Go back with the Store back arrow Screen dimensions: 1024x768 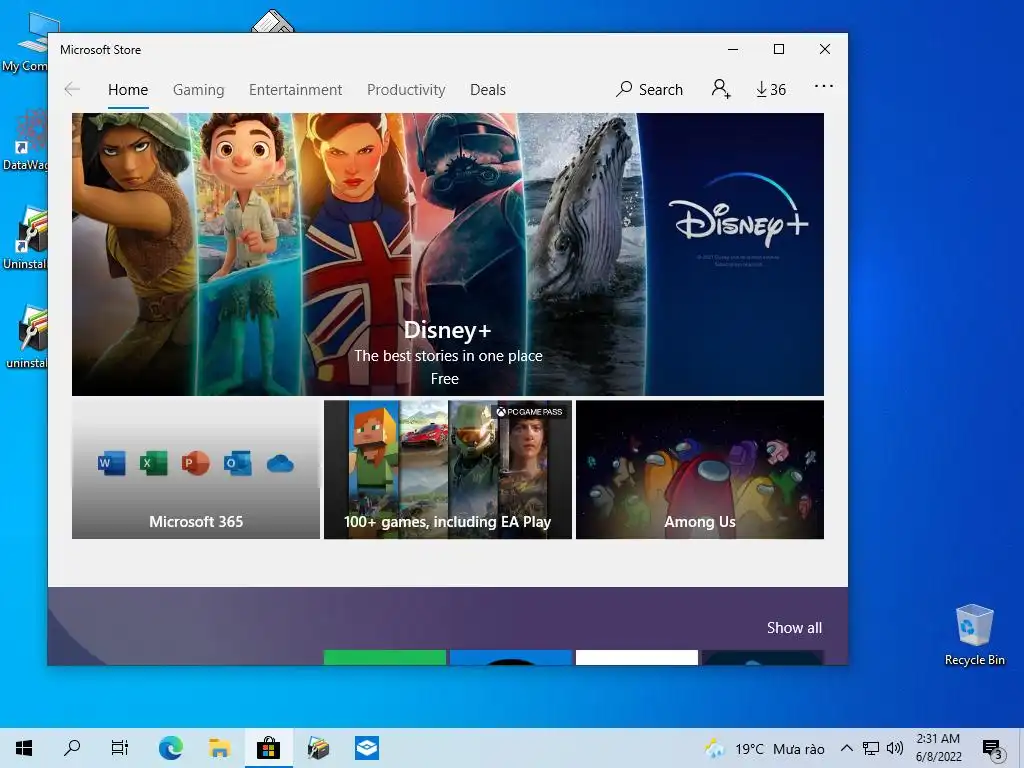[x=72, y=89]
